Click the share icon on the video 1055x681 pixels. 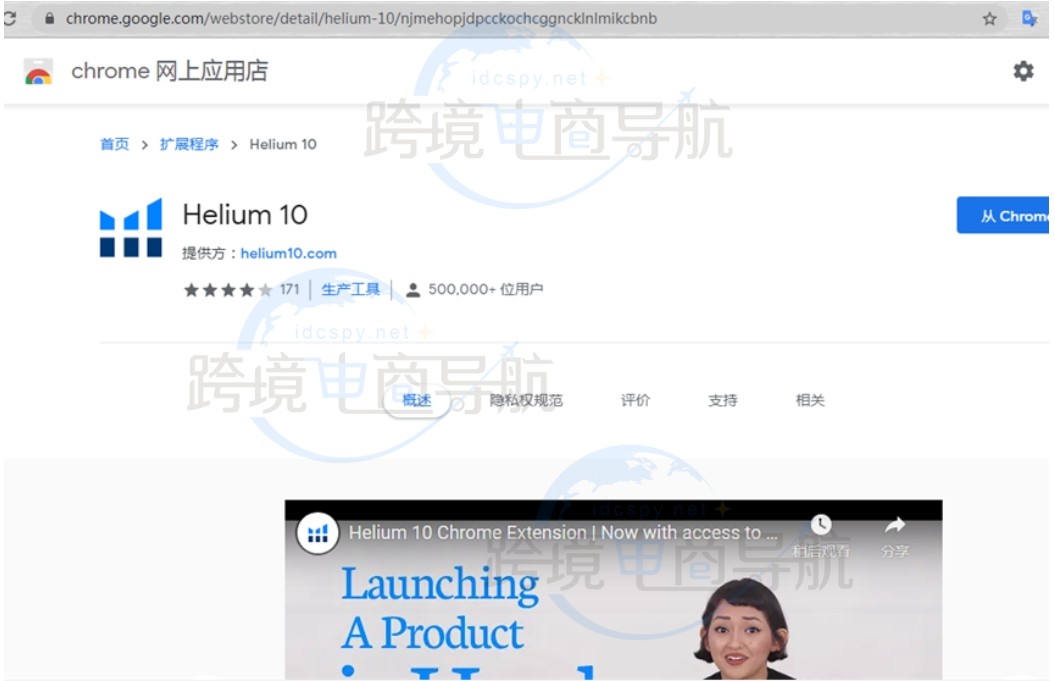893,525
